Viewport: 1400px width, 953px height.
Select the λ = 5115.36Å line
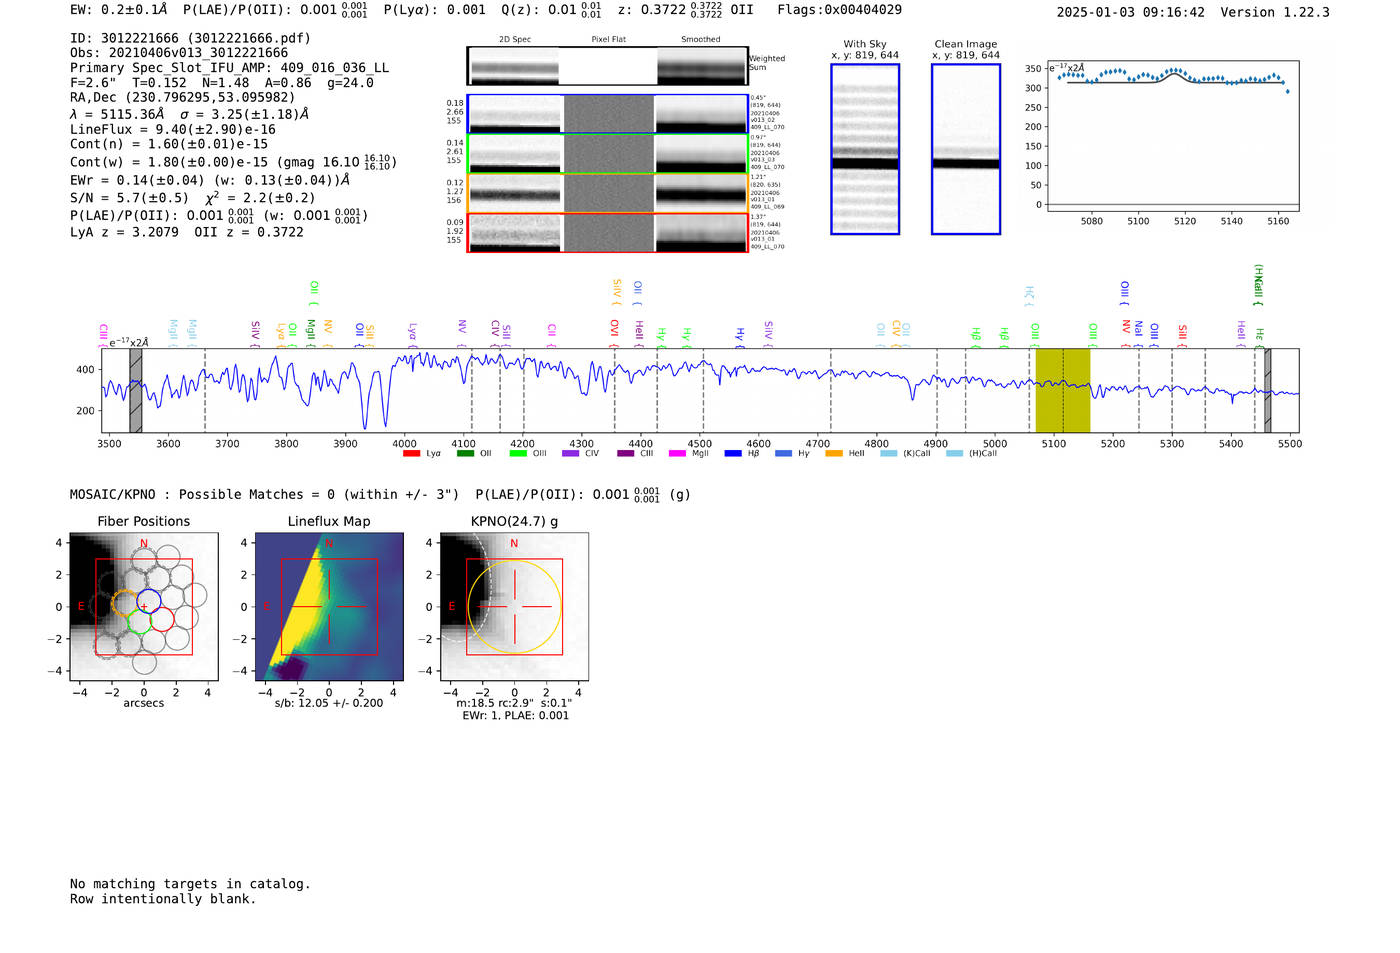(x=190, y=114)
